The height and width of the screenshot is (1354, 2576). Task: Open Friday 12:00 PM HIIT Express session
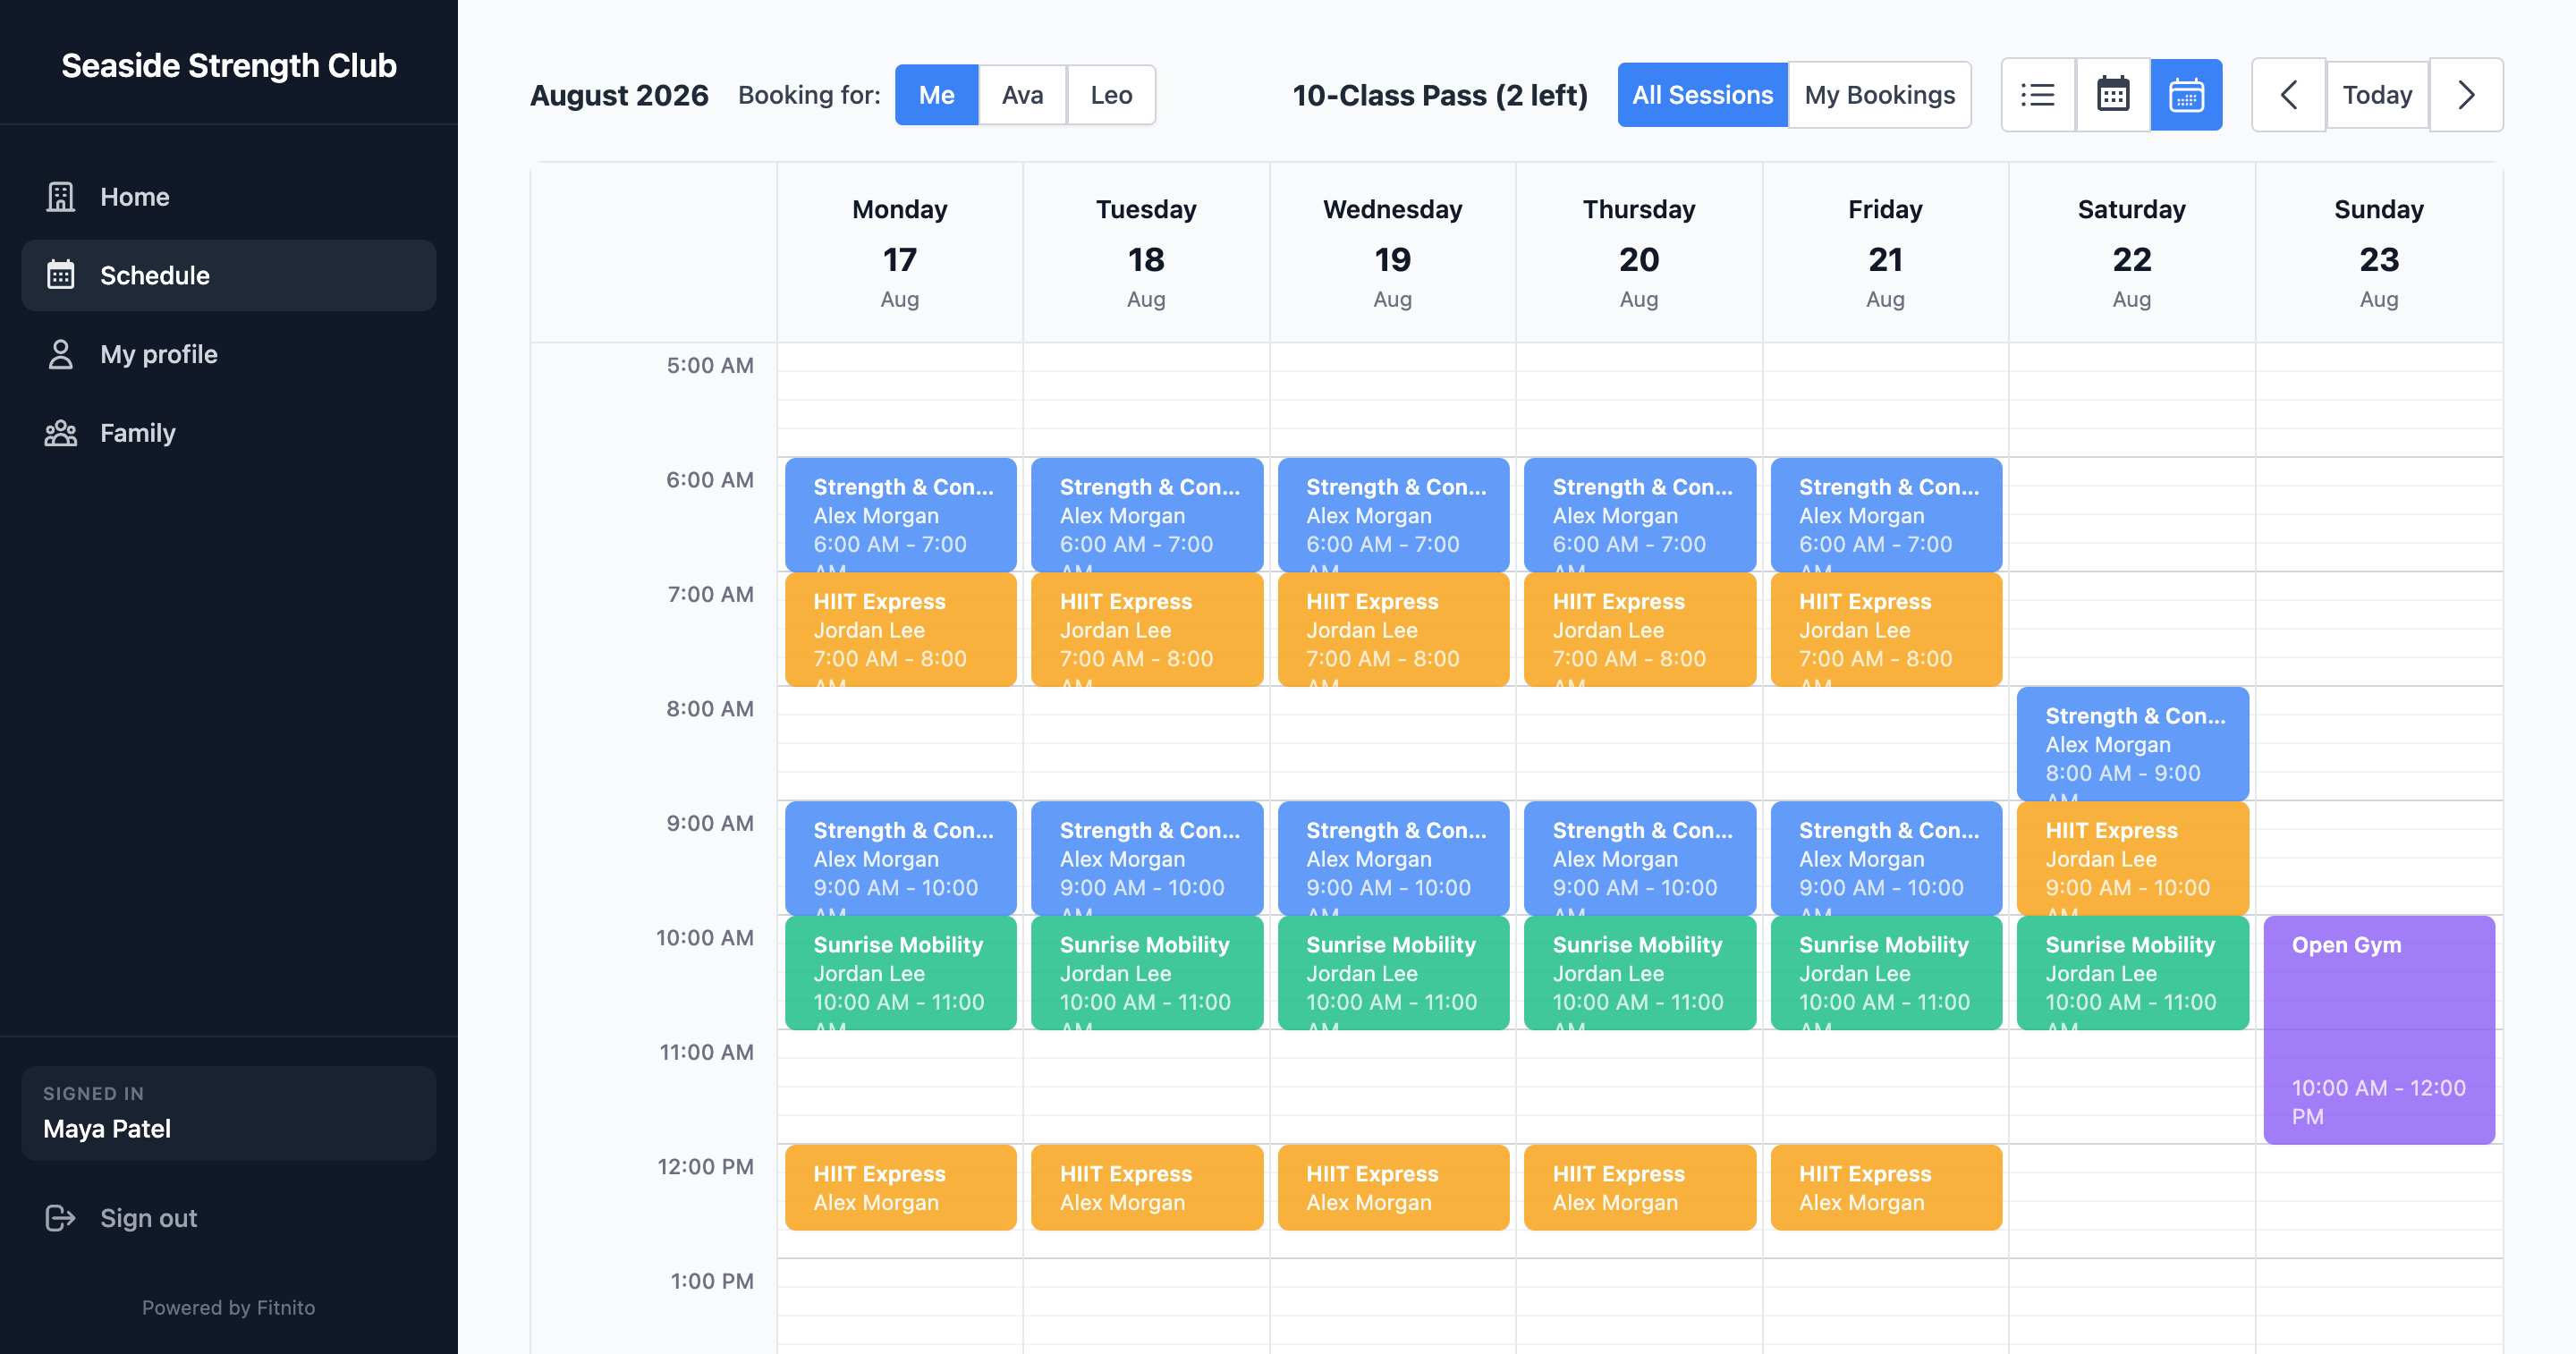click(1887, 1188)
